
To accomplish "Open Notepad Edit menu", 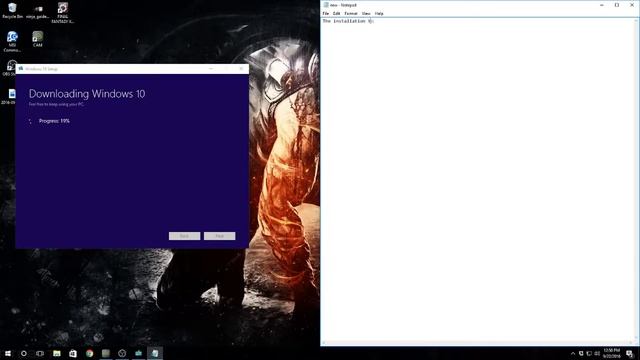I will 336,13.
